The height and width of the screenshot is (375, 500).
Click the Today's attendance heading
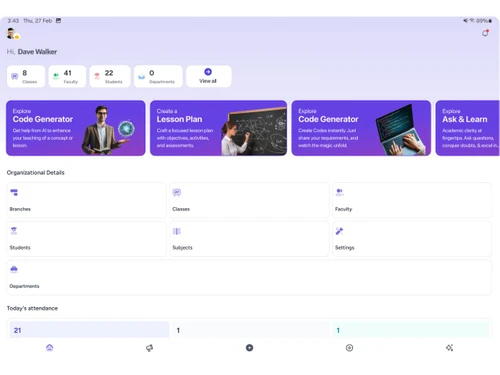tap(32, 308)
